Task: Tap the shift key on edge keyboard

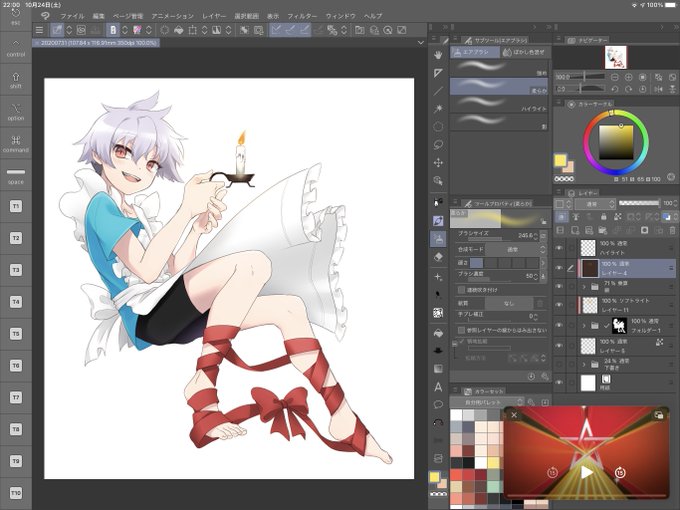Action: coord(16,81)
